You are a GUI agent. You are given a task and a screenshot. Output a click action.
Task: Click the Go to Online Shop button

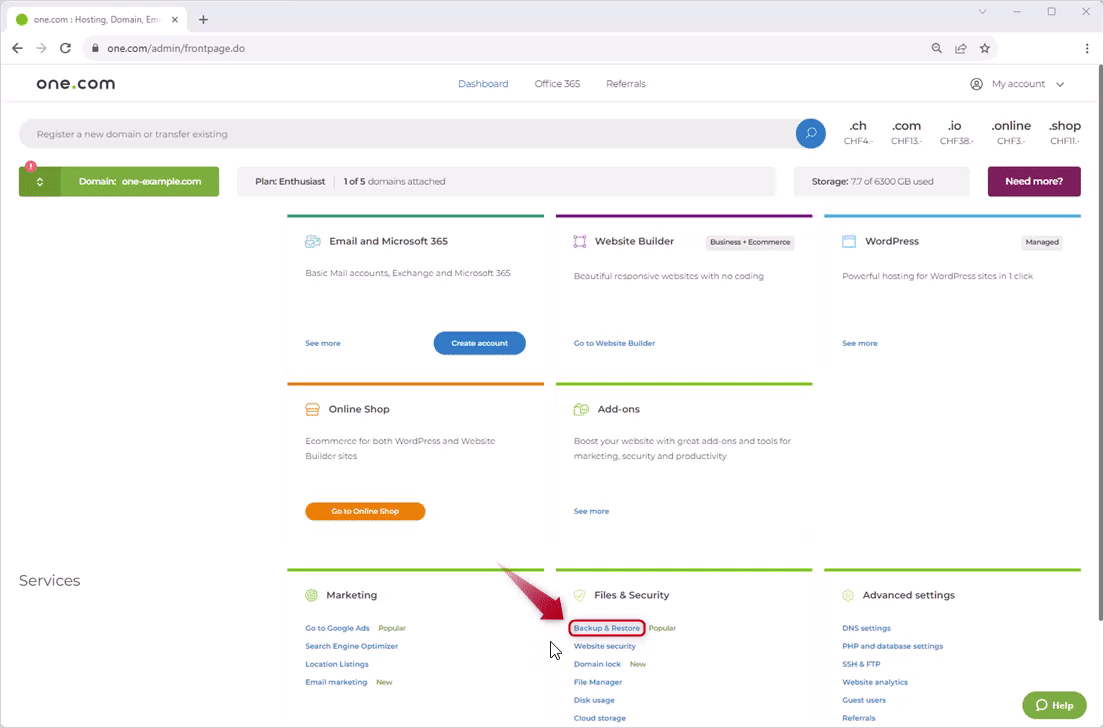tap(365, 511)
